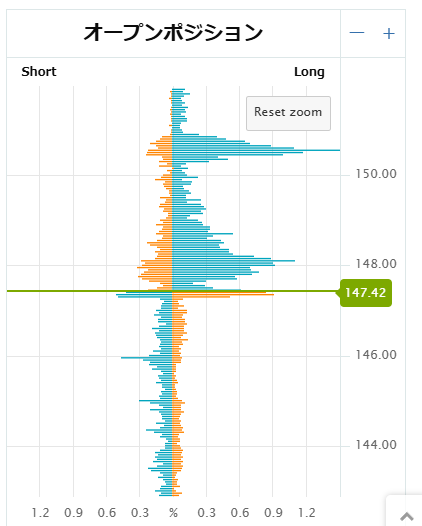Screen dimensions: 422x526
Task: Click the 148.00 price axis label
Action: click(376, 264)
